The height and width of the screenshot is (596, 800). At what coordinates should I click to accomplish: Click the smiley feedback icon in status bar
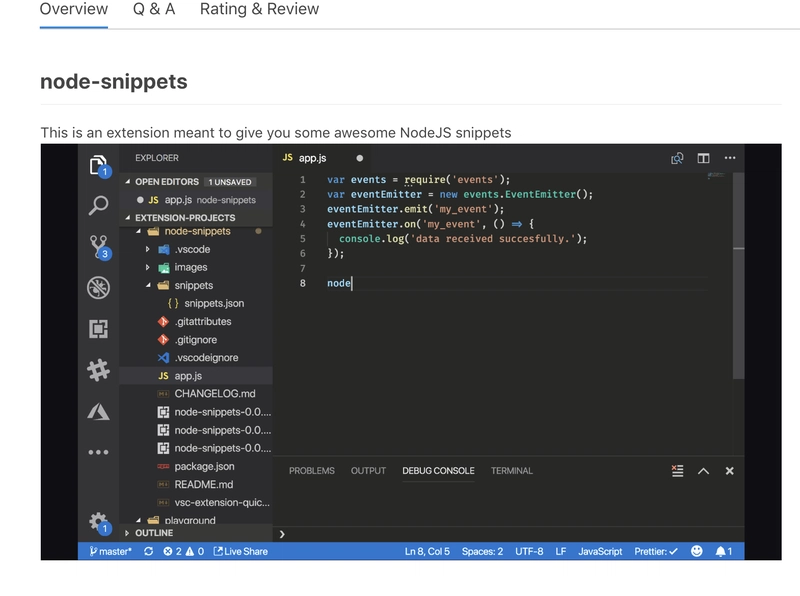coord(696,551)
